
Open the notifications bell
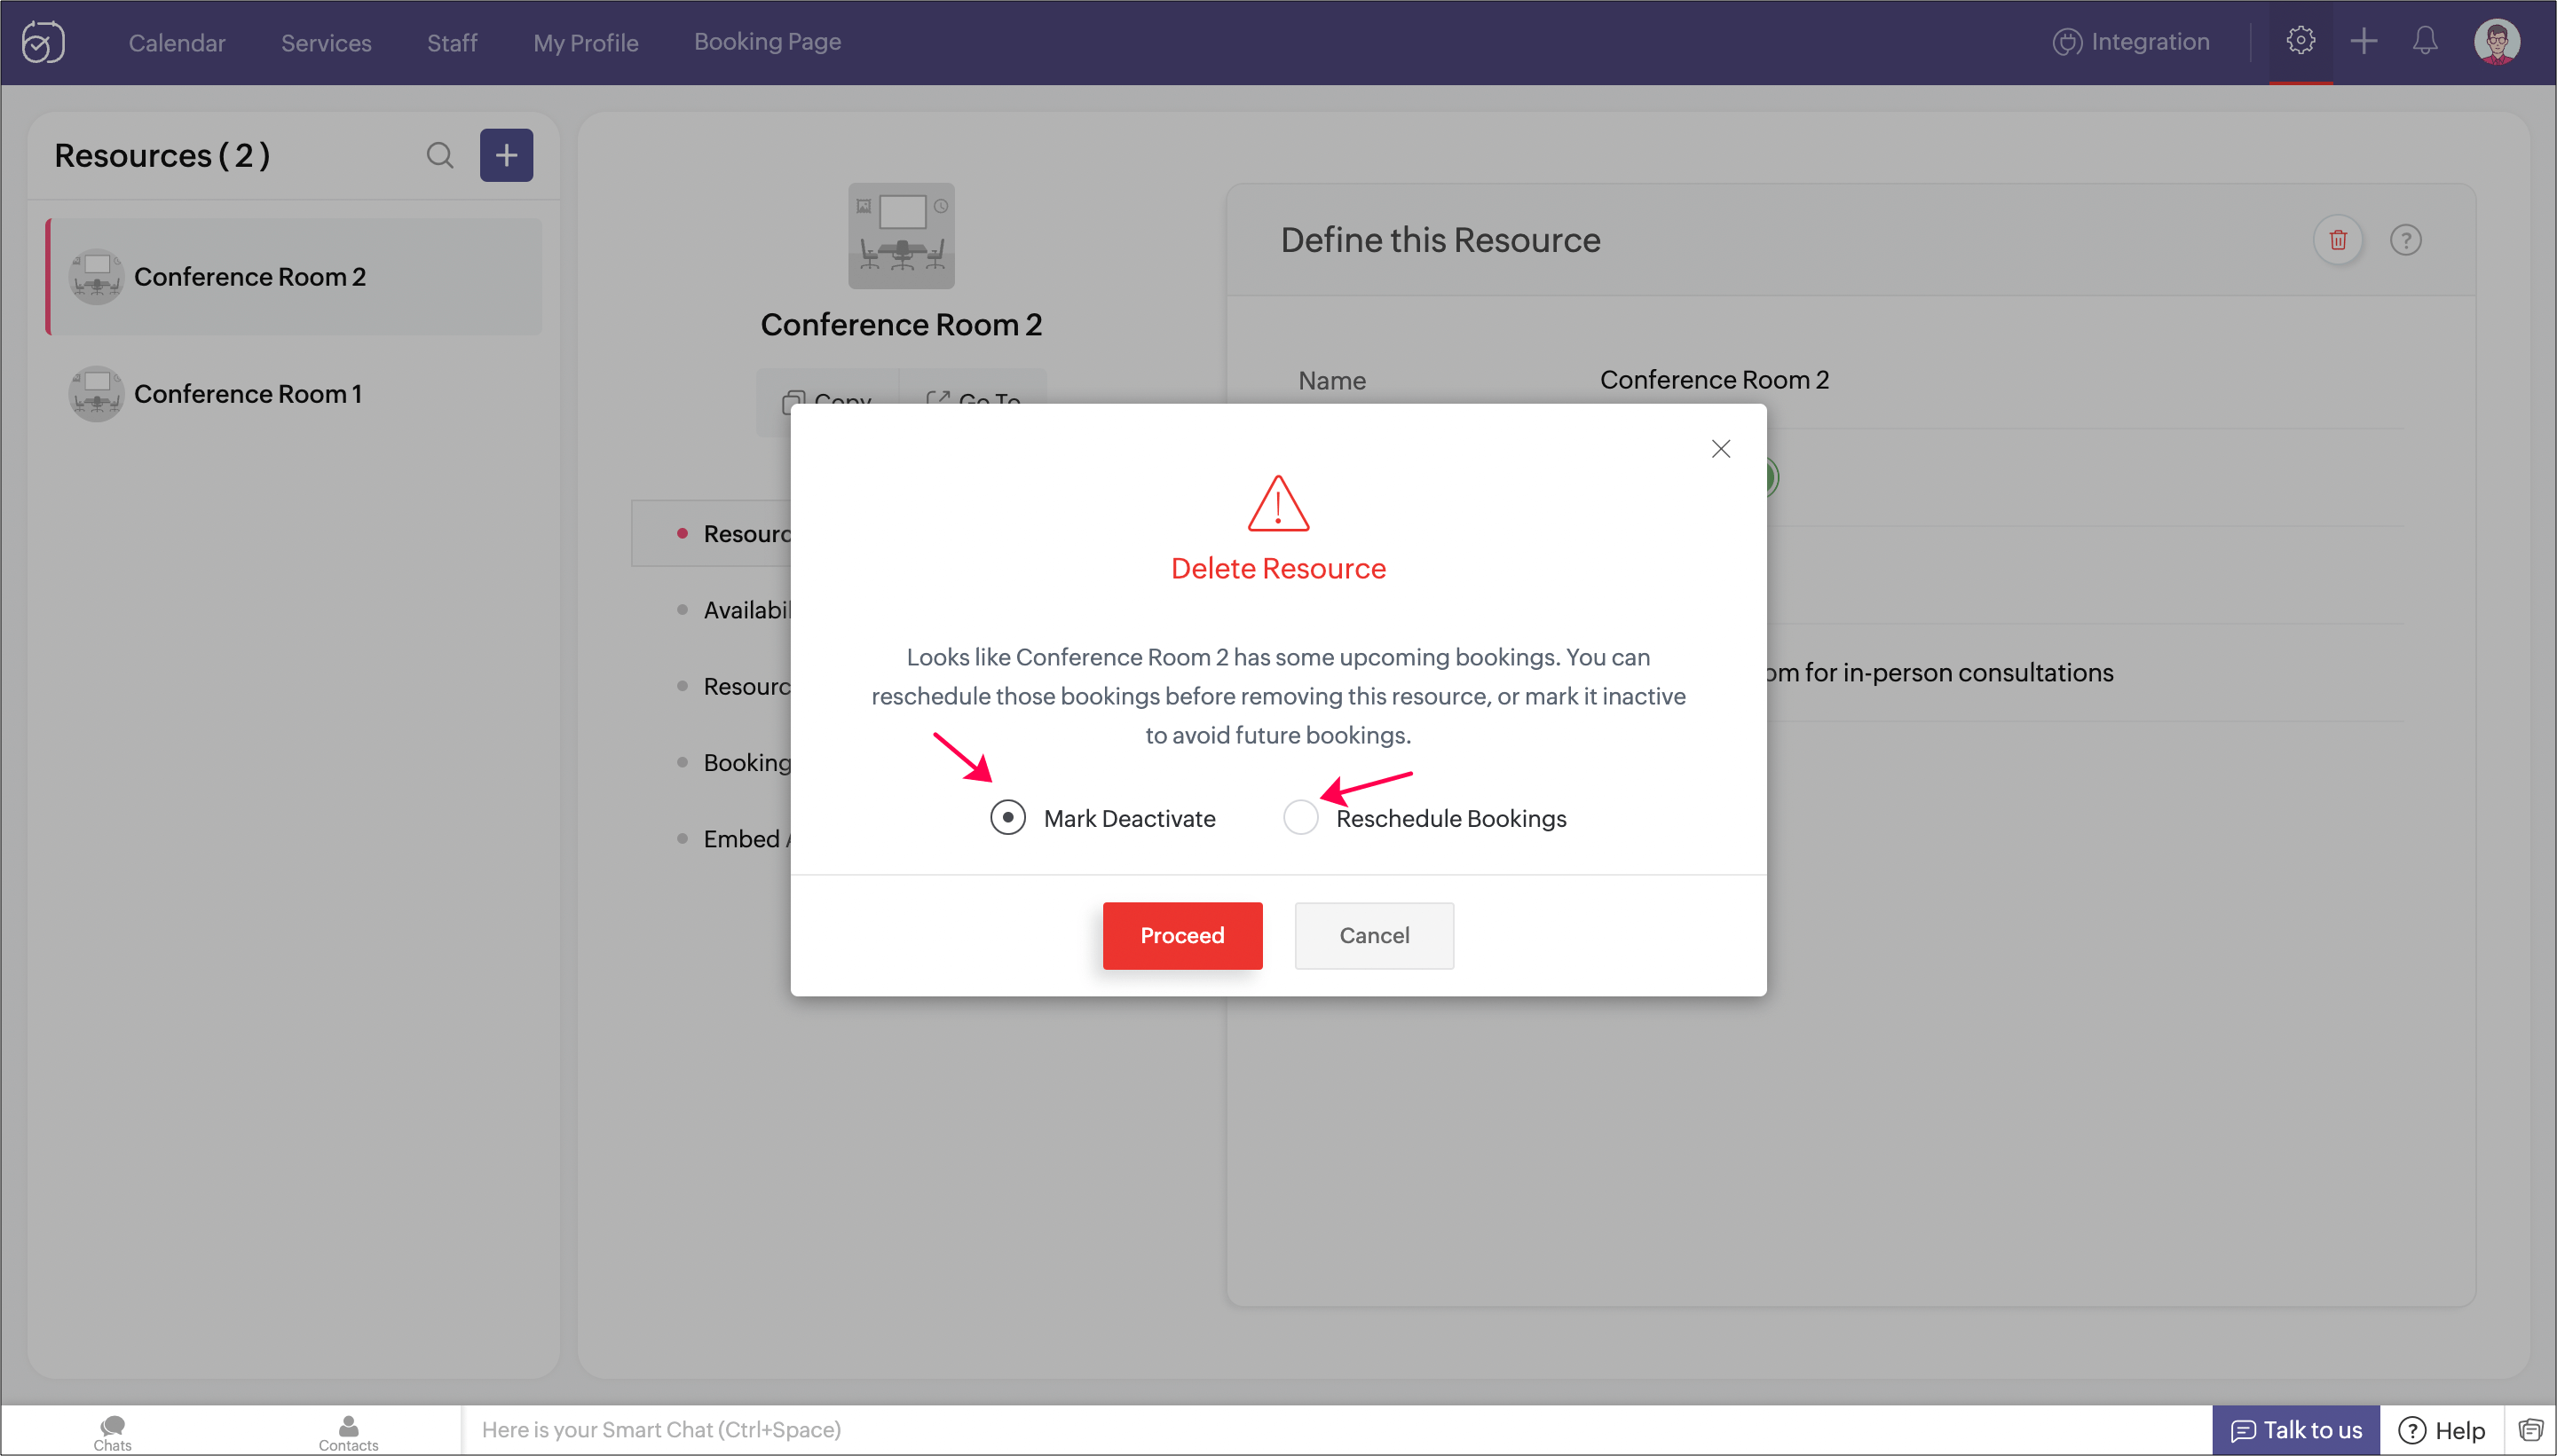click(2425, 41)
